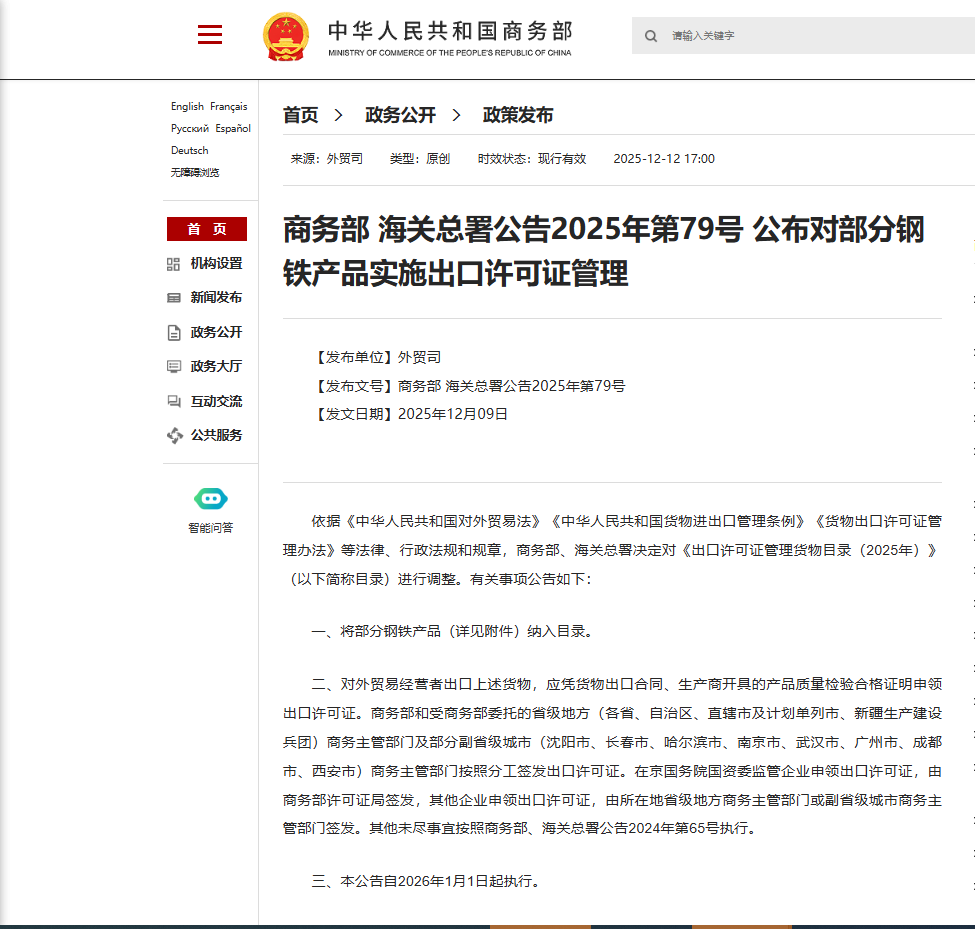
Task: Open the 智能问答 robot assistant
Action: point(210,498)
